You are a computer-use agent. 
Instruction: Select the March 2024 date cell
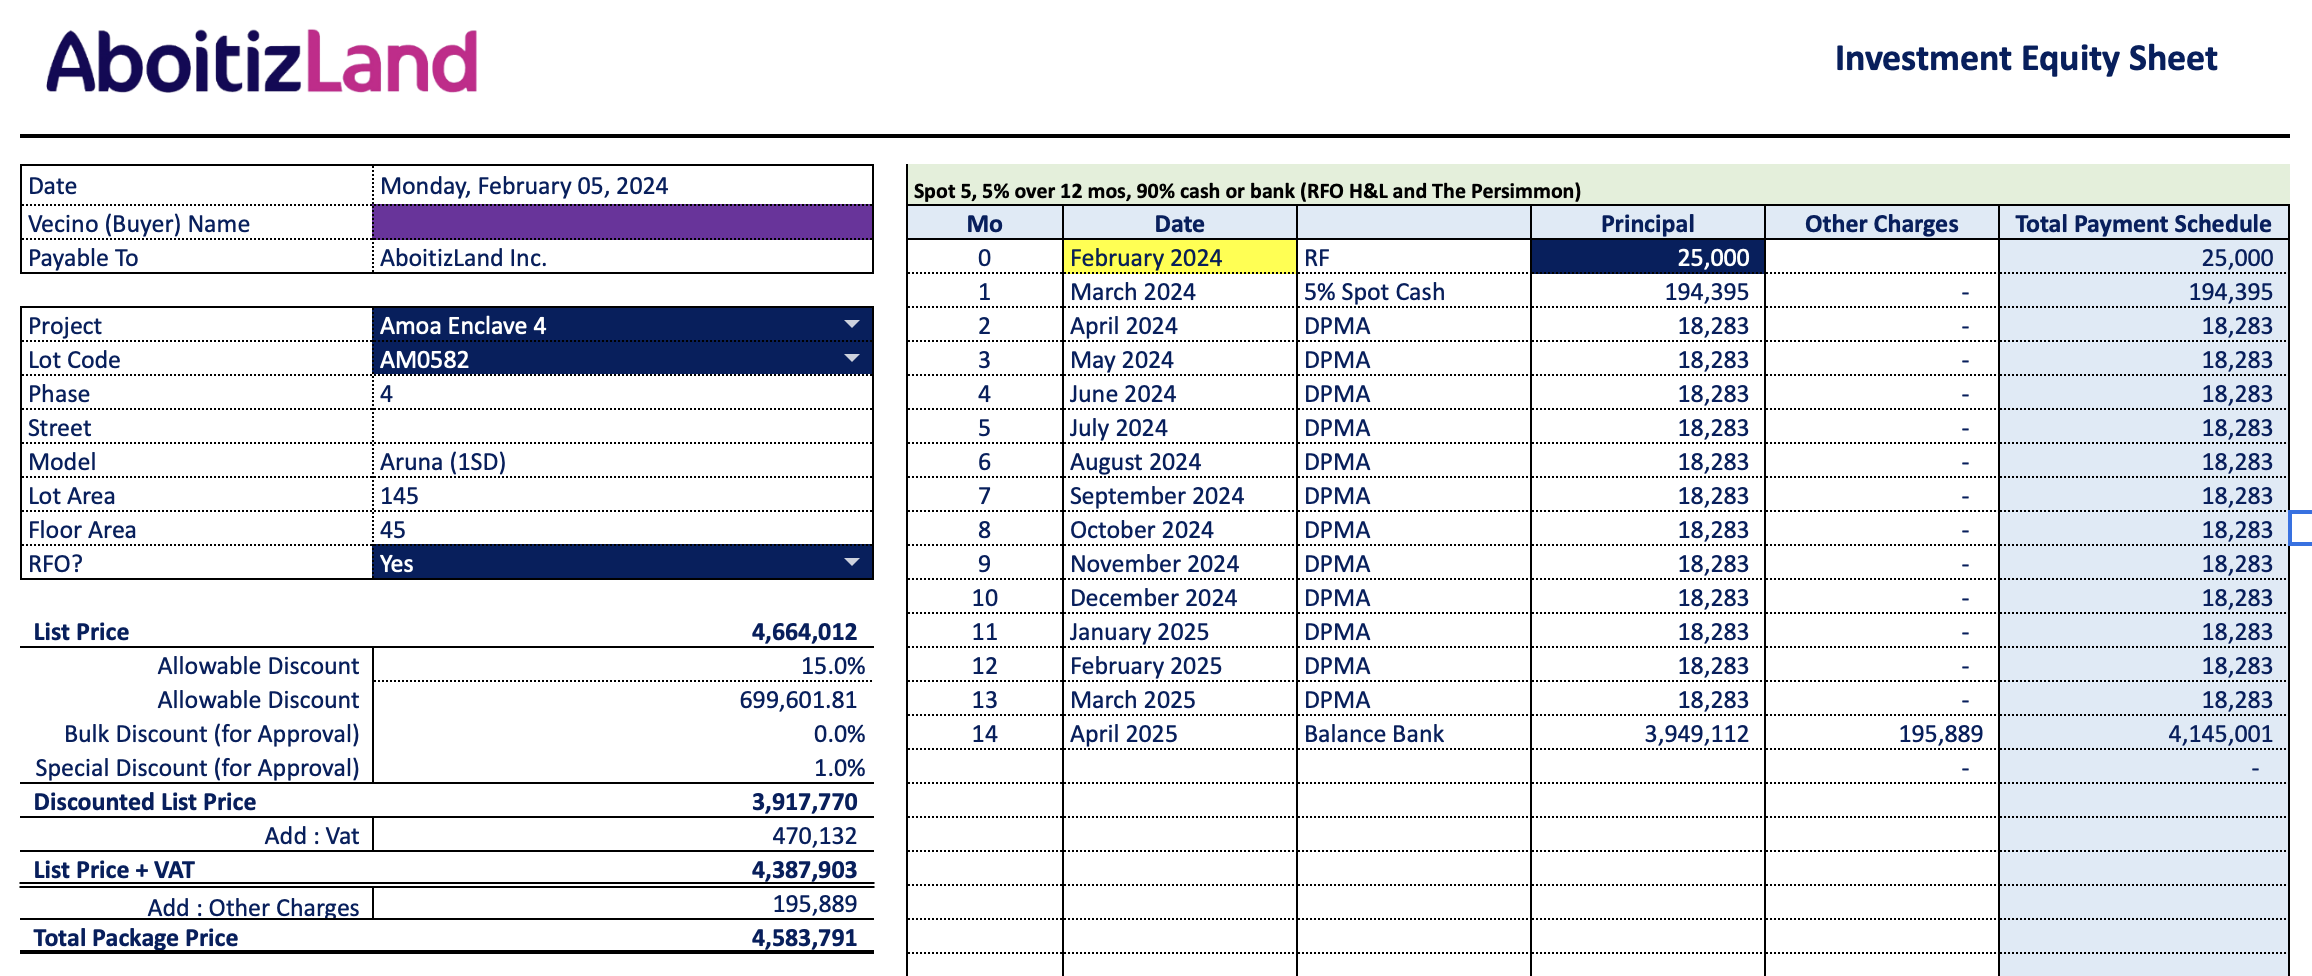tap(1180, 291)
